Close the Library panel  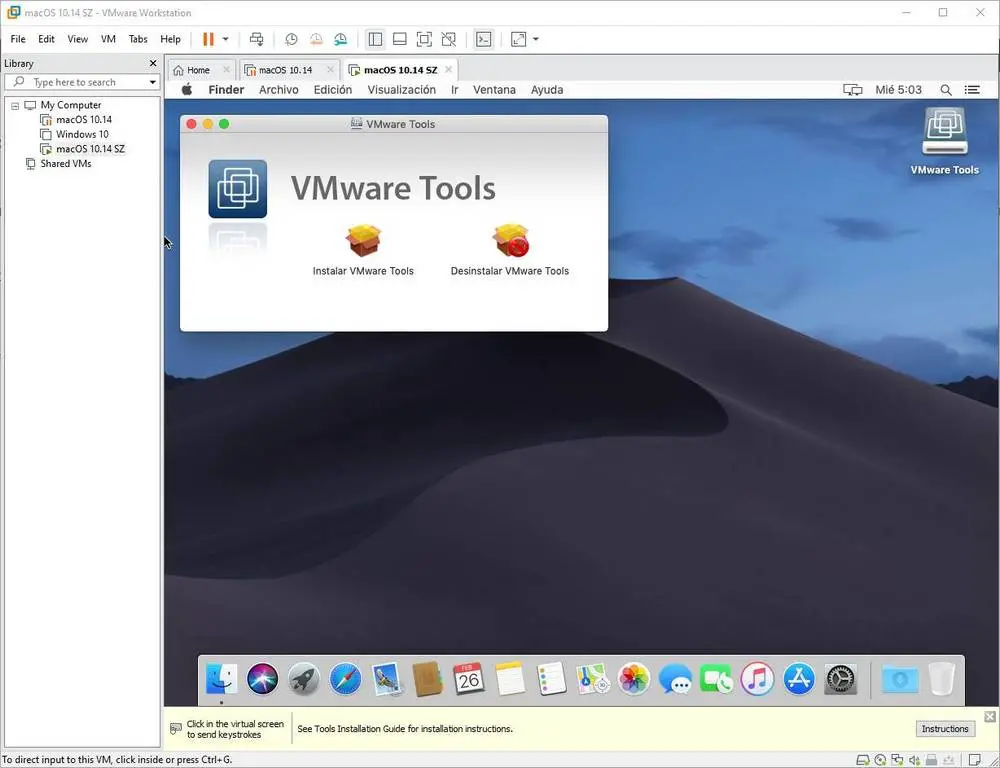pos(152,63)
